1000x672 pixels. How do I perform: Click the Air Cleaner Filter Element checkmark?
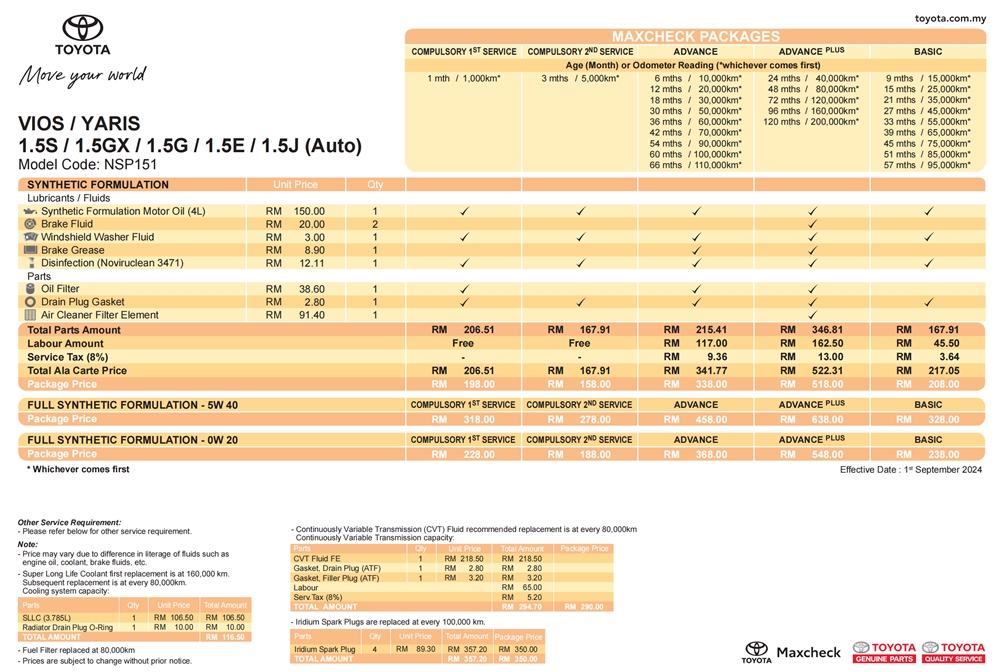(812, 315)
